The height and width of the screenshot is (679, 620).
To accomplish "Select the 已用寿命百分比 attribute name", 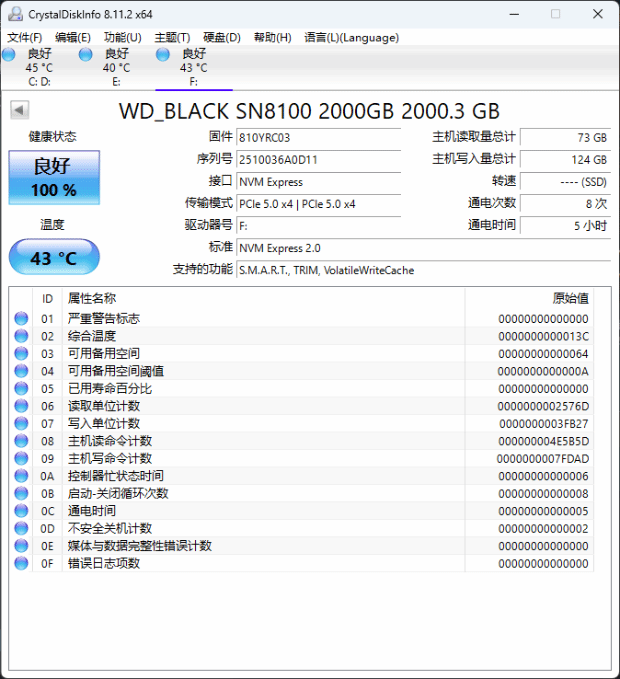I will coord(110,388).
